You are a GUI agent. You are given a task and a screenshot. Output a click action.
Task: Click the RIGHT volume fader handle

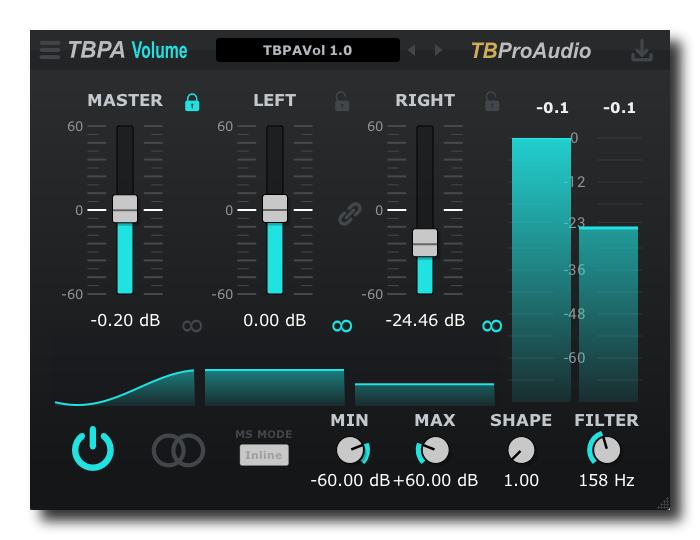425,242
